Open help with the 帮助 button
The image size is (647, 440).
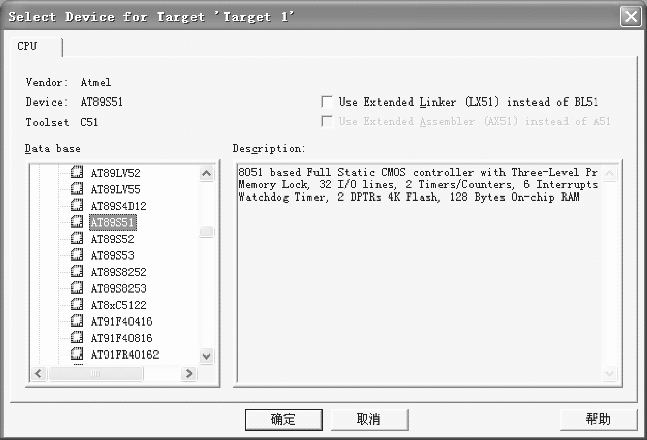tap(598, 419)
